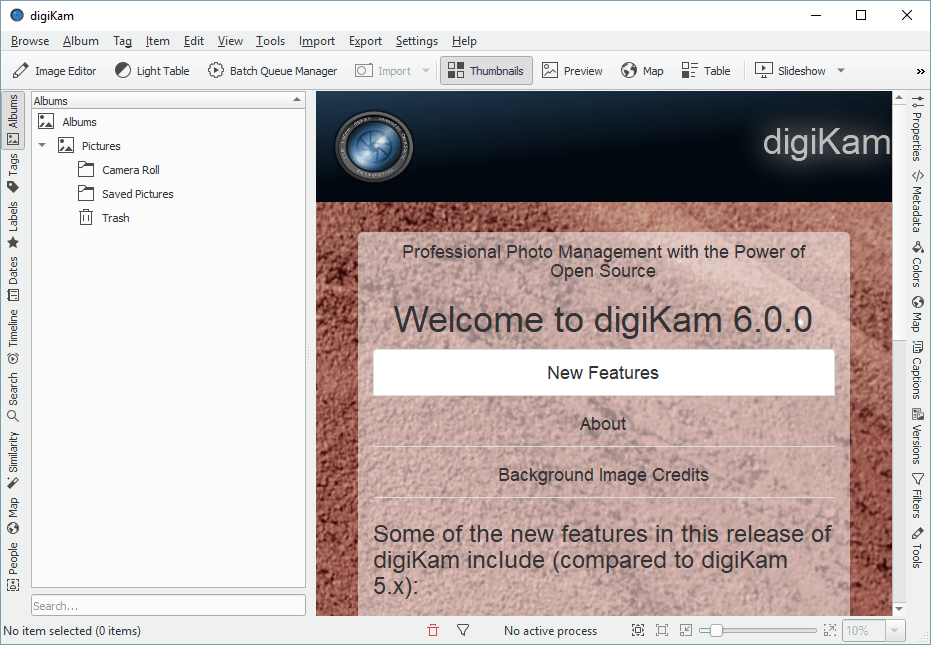The image size is (931, 645).
Task: Switch to Table view mode
Action: click(x=706, y=71)
